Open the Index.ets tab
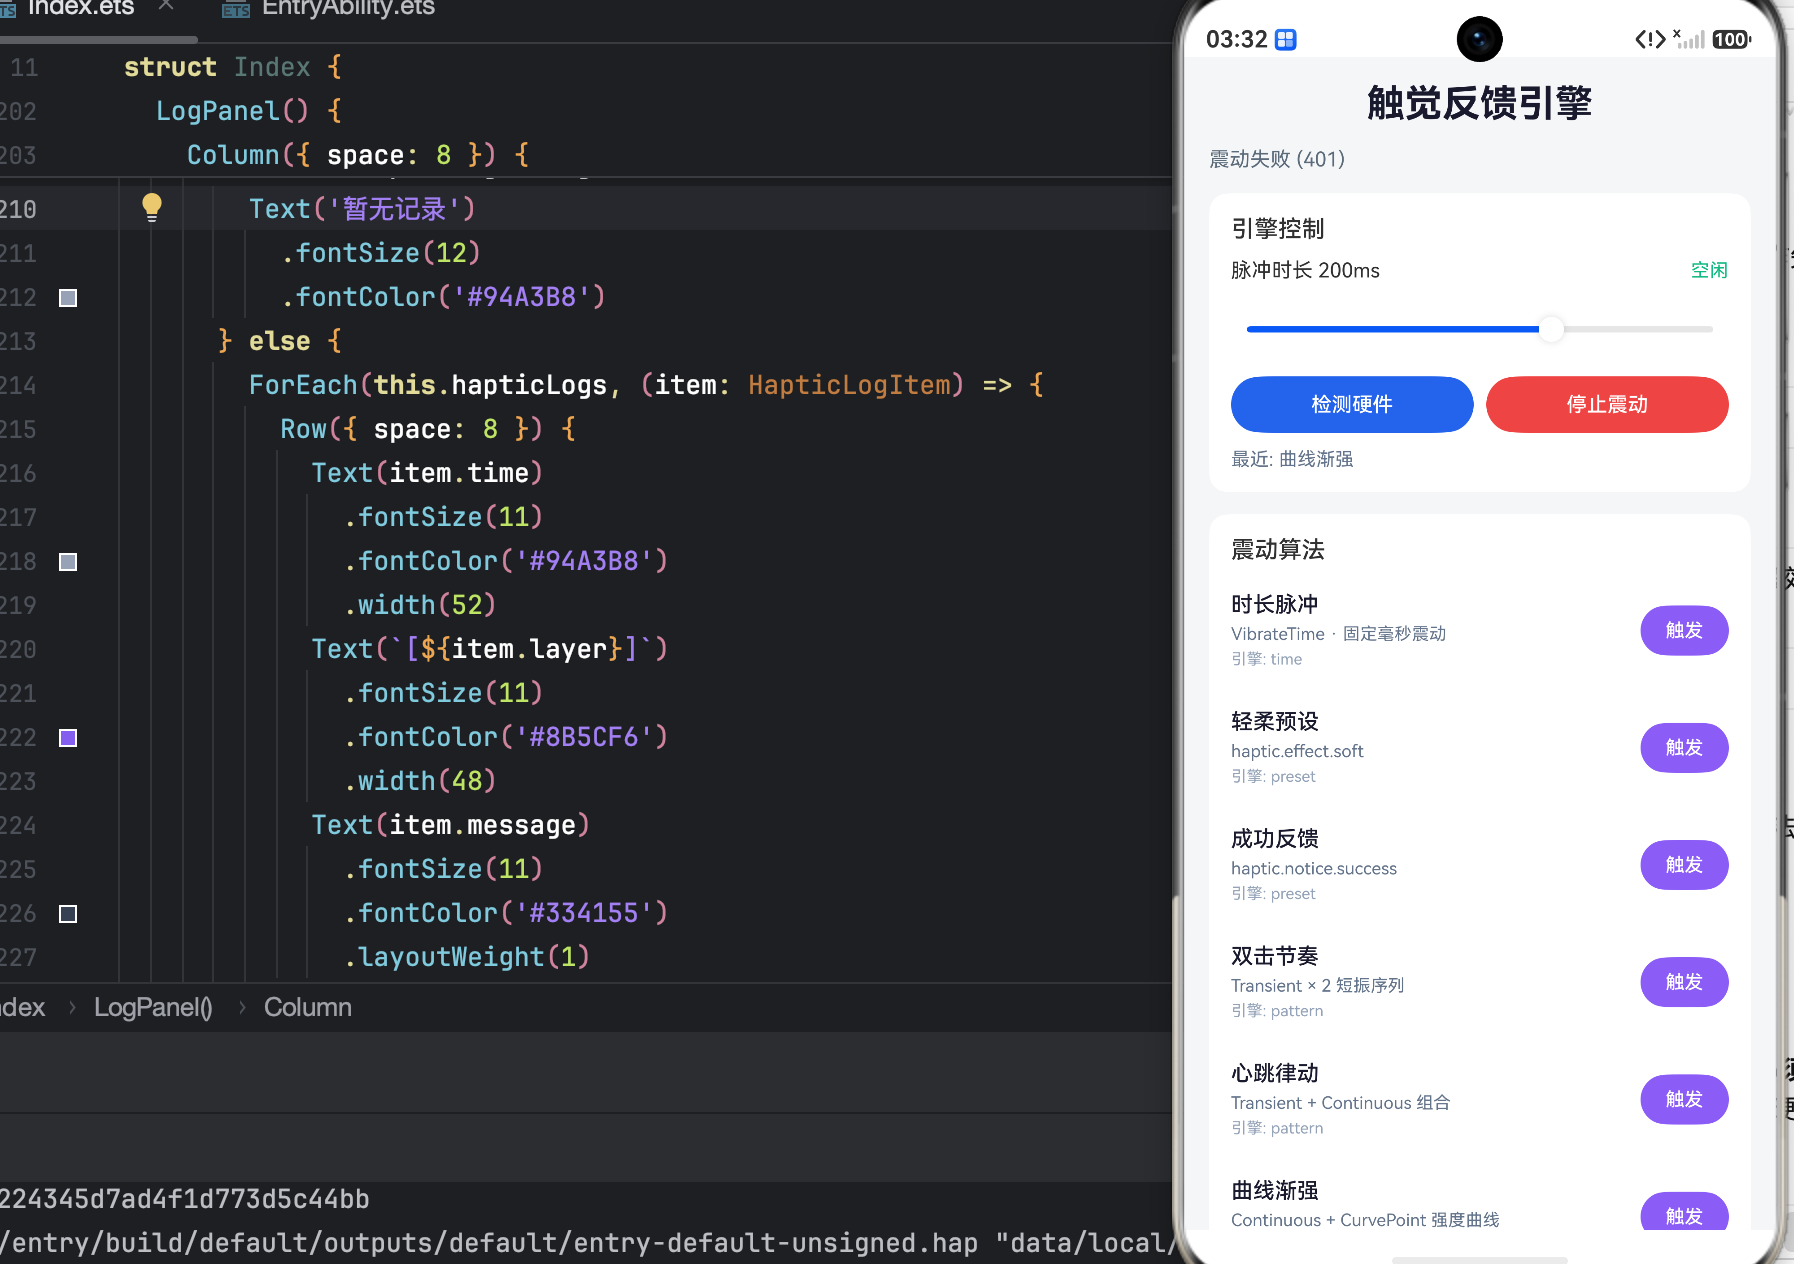The height and width of the screenshot is (1264, 1794). [80, 8]
